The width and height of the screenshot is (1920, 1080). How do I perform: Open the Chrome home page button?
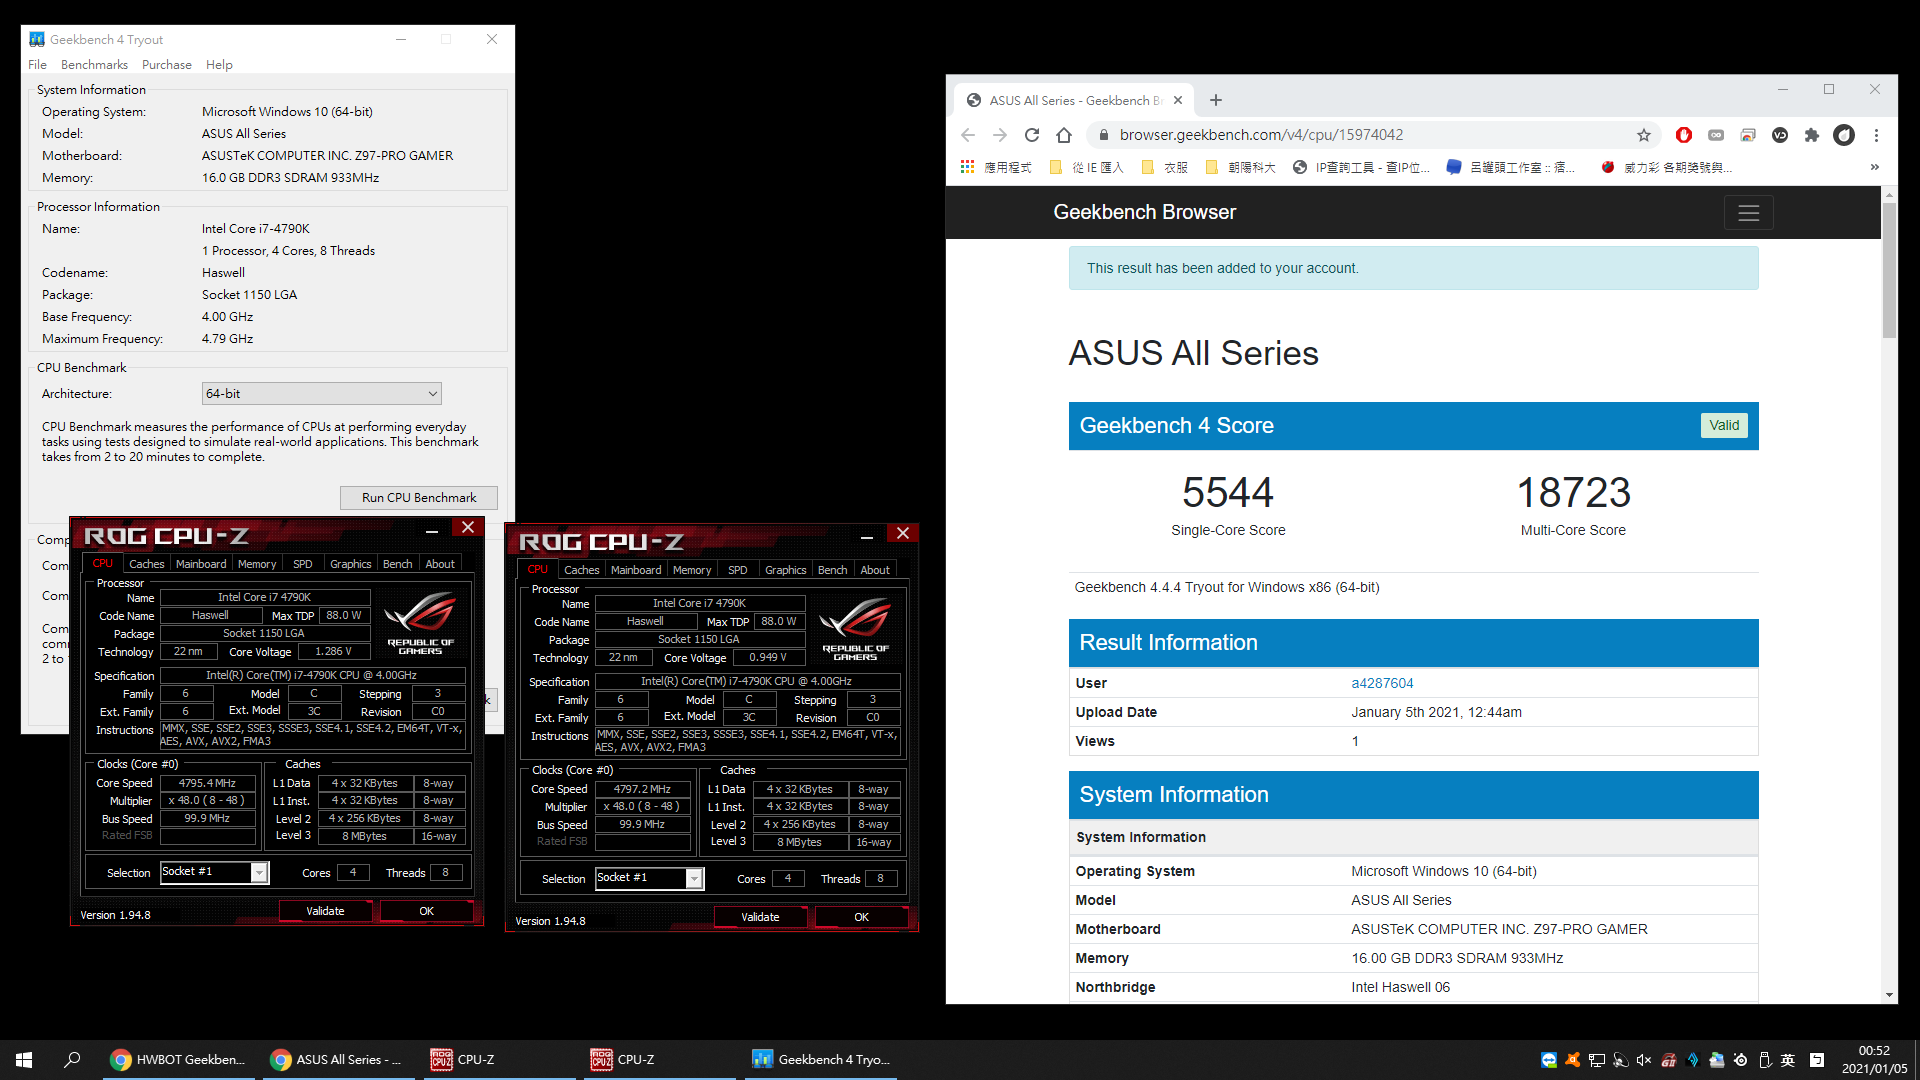point(1064,135)
